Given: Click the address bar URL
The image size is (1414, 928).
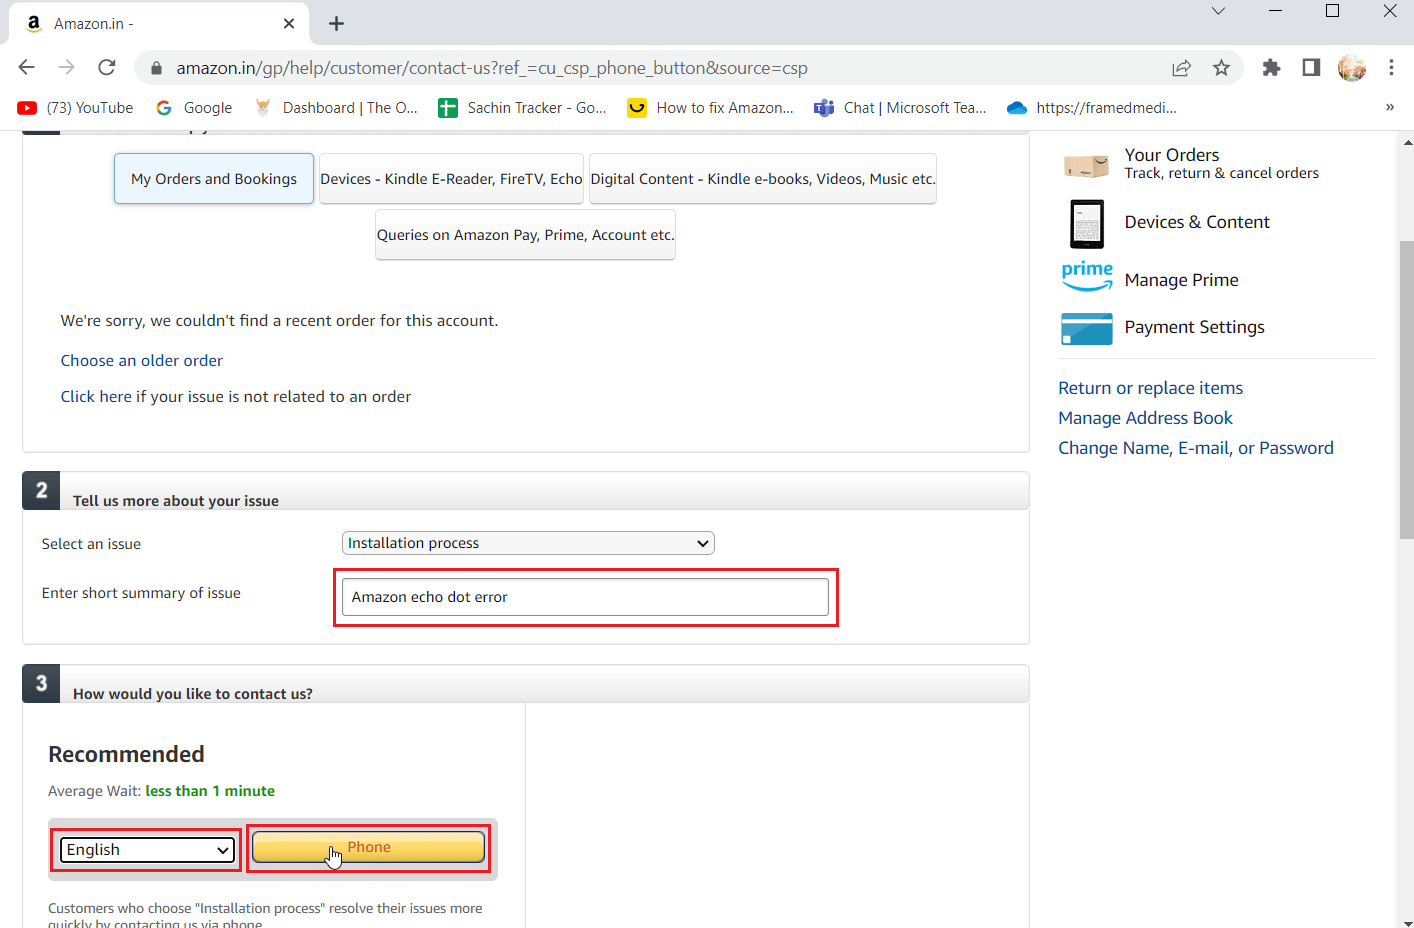Looking at the screenshot, I should coord(492,68).
